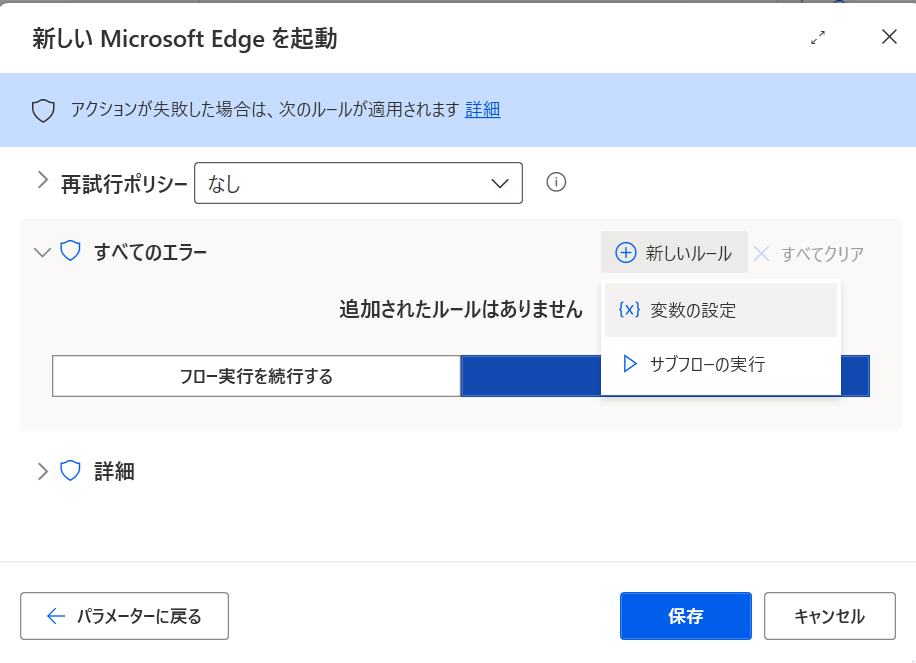Collapse the すべてのエラー section
916x663 pixels.
tap(42, 252)
